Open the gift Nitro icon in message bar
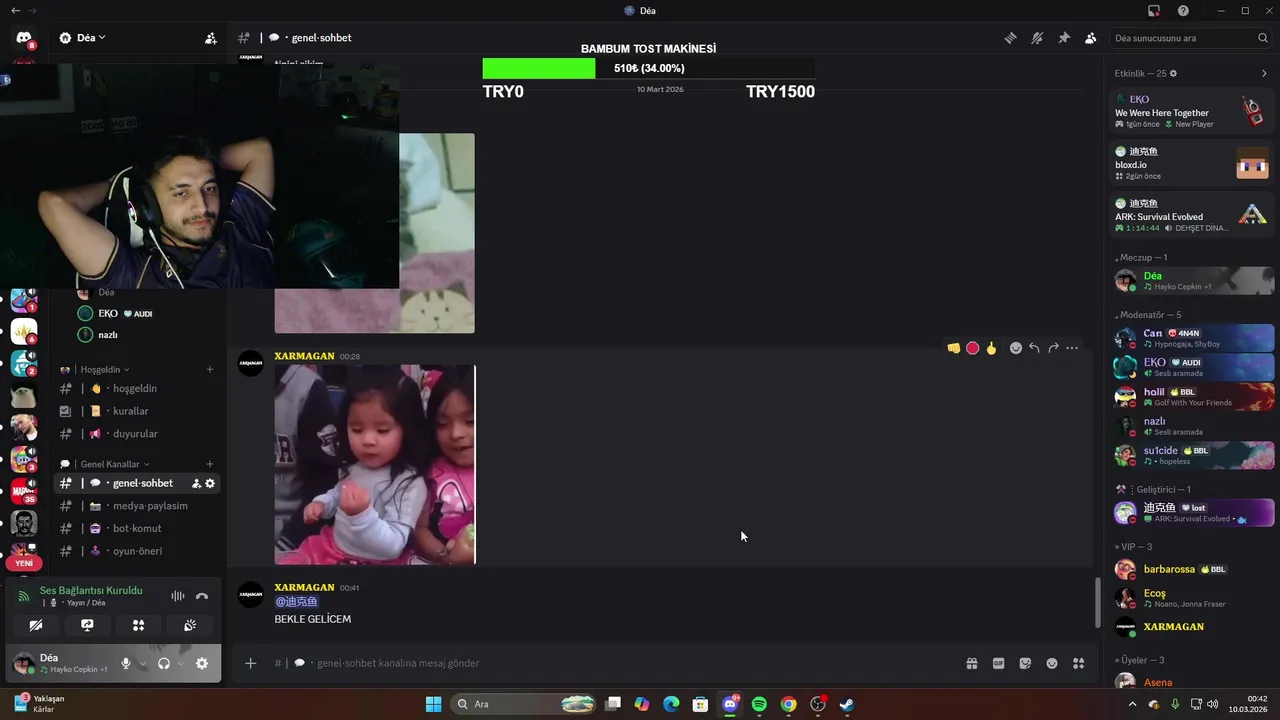 [x=971, y=663]
